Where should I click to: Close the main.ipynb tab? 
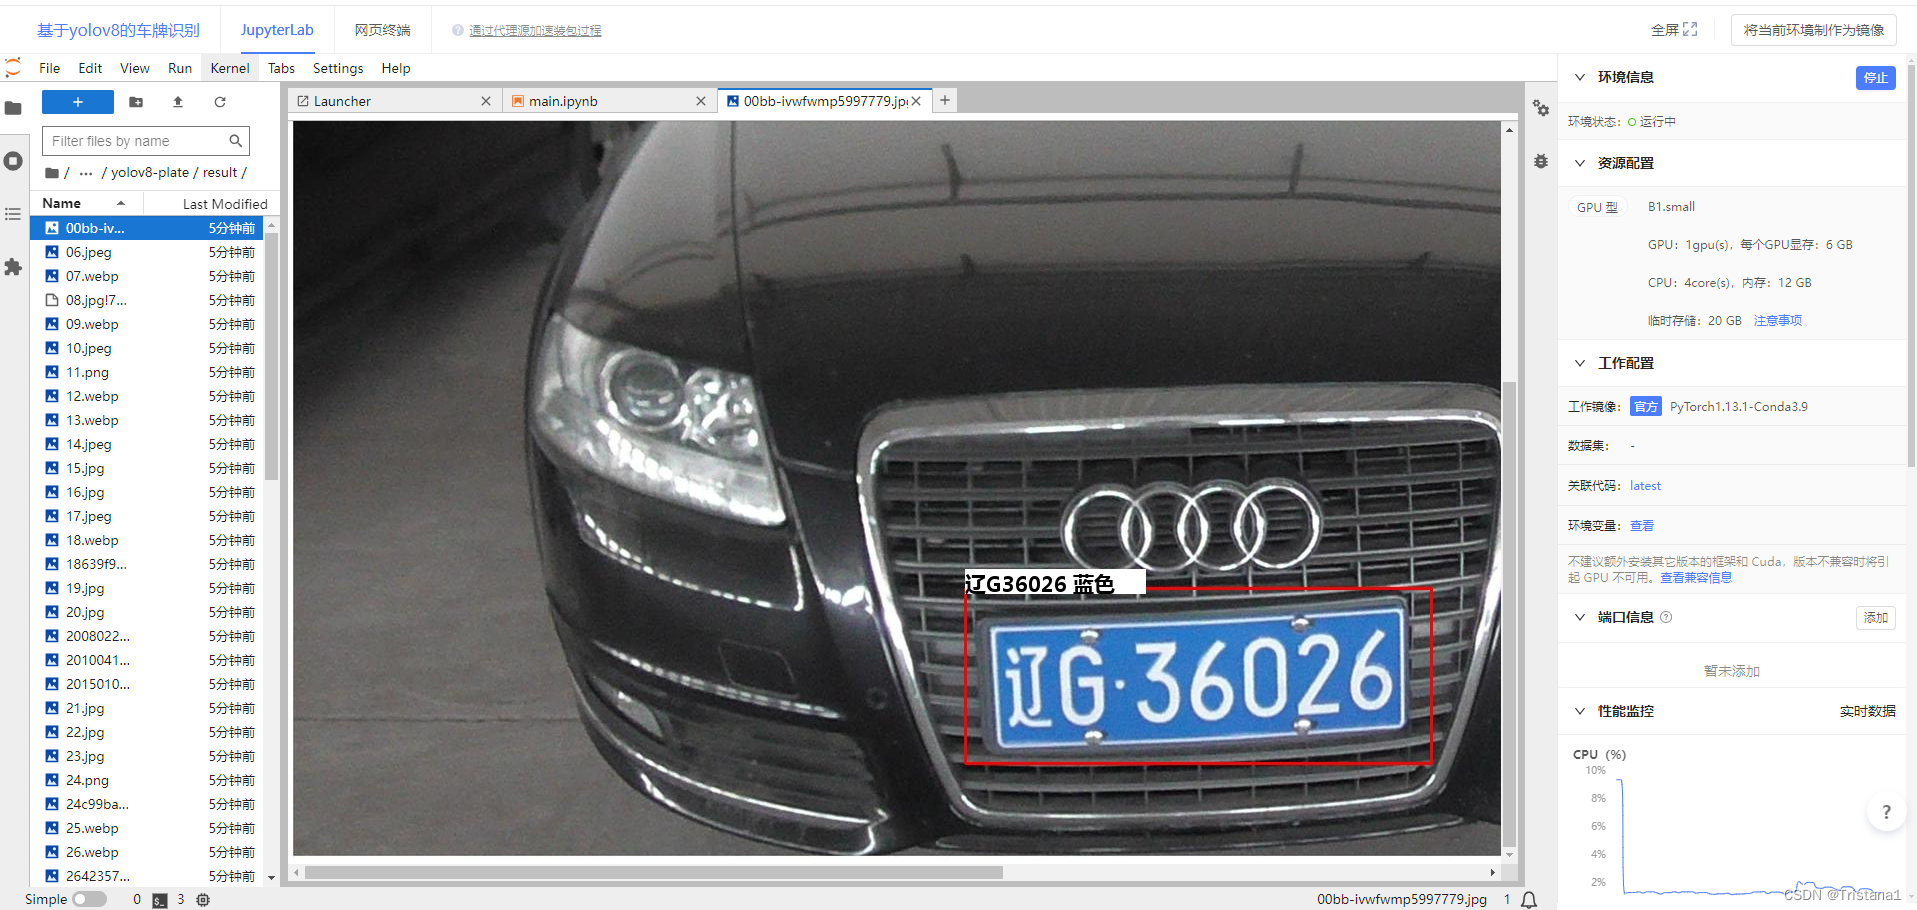tap(701, 101)
